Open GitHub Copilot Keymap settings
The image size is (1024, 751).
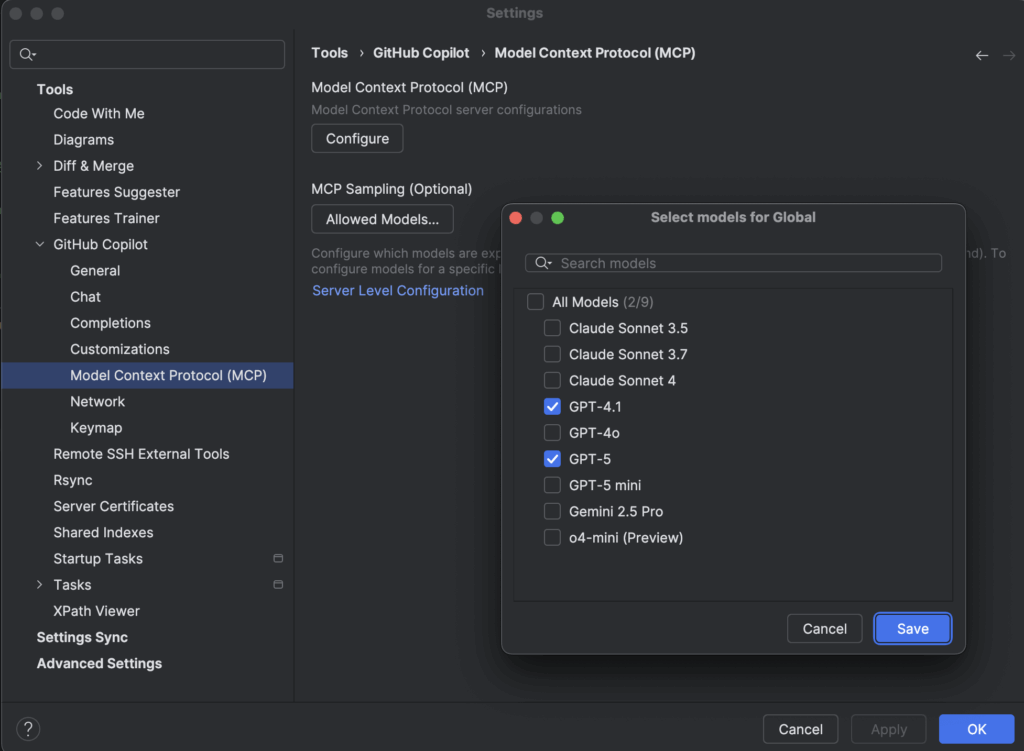(96, 428)
